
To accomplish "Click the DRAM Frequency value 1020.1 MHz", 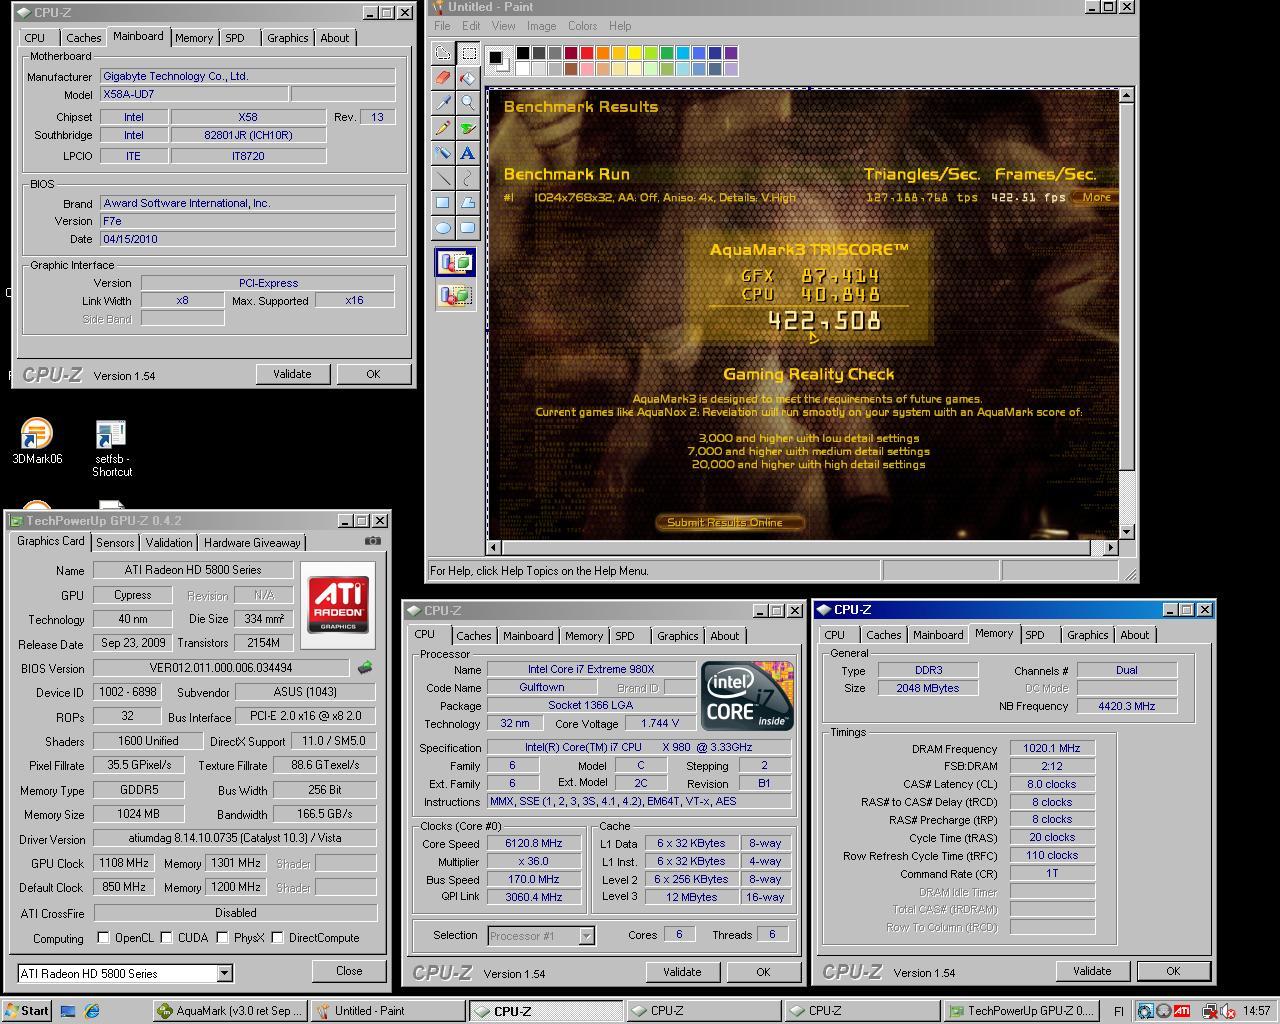I will pyautogui.click(x=1052, y=748).
